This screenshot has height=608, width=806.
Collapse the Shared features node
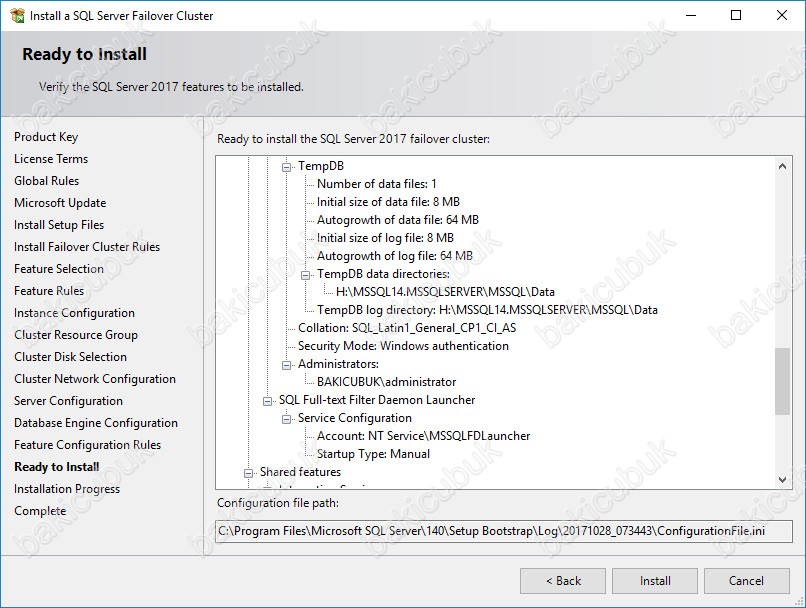coord(248,473)
